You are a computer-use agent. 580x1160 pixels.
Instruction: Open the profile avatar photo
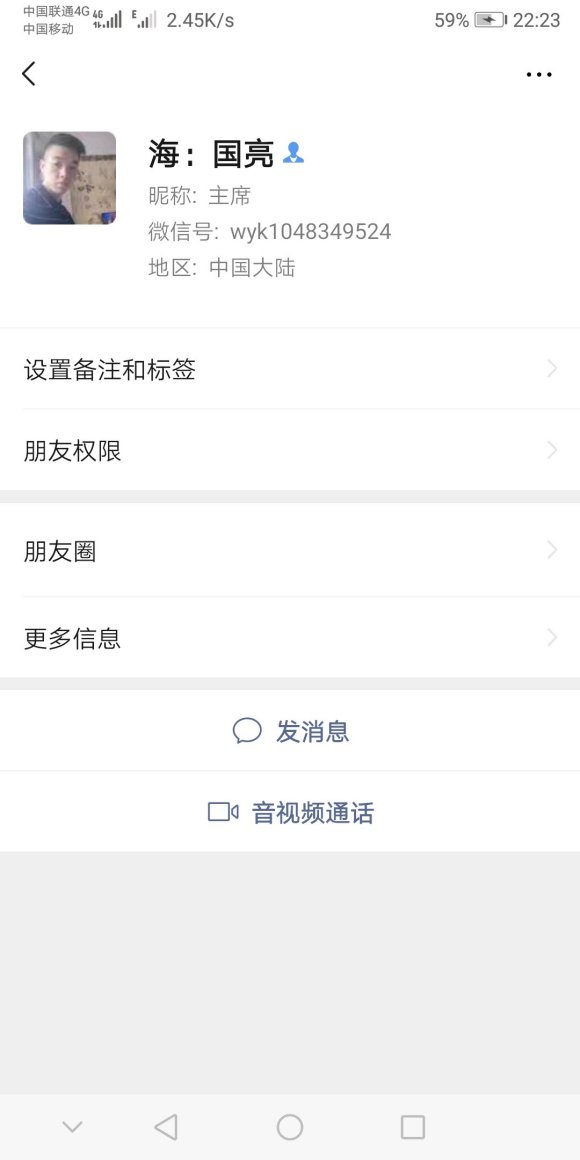(x=70, y=178)
